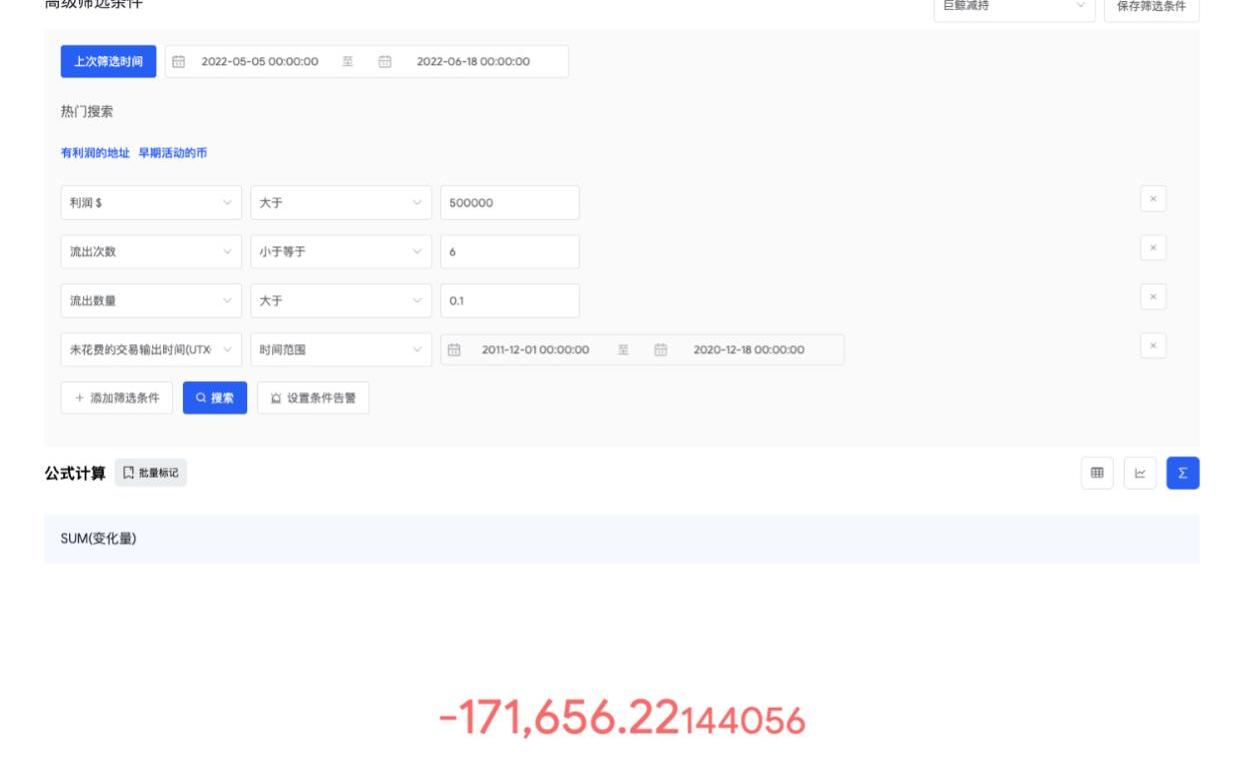1258x761 pixels.
Task: Open the 利润 $ field dropdown
Action: pyautogui.click(x=150, y=202)
